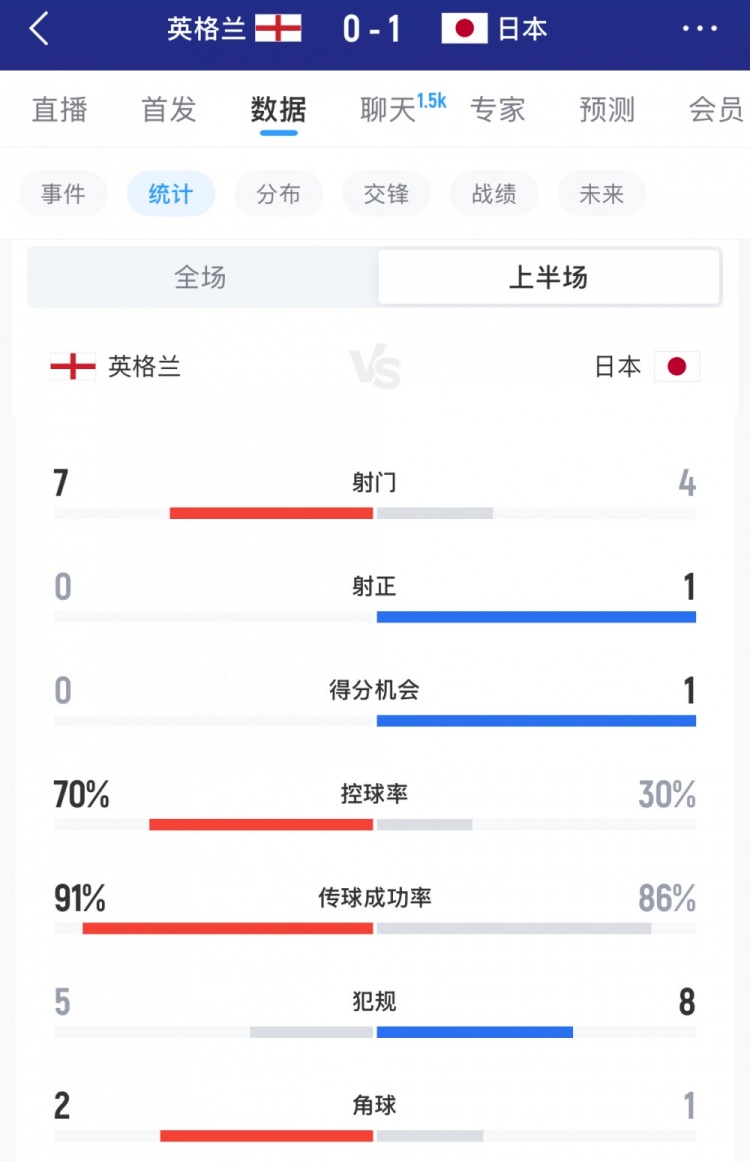Image resolution: width=750 pixels, height=1161 pixels.
Task: Select the 事件 events filter chip
Action: coord(63,194)
